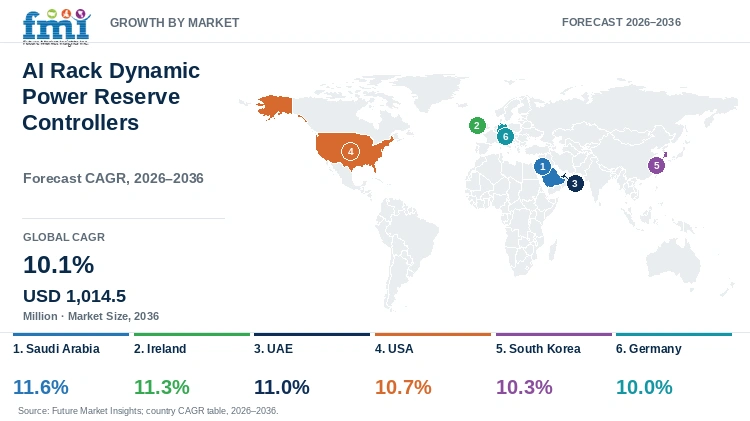Image resolution: width=750 pixels, height=421 pixels.
Task: Click the 'GLOBAL CAGR' label
Action: 64,237
